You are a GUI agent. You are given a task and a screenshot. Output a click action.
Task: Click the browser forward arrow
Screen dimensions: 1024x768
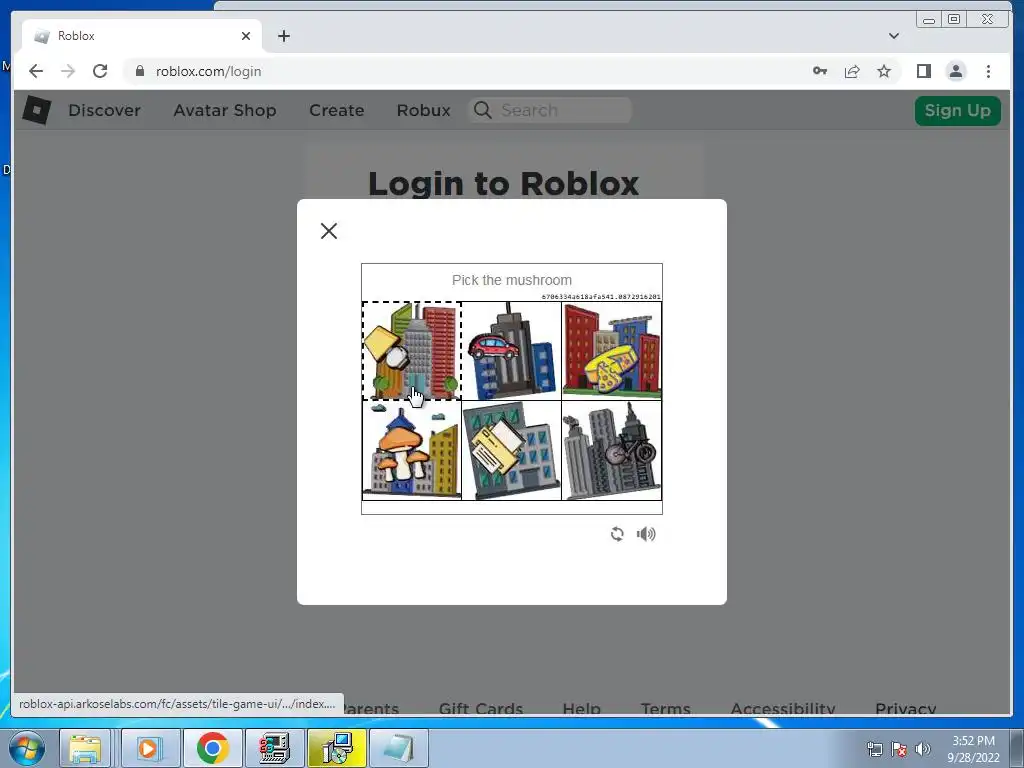point(68,71)
